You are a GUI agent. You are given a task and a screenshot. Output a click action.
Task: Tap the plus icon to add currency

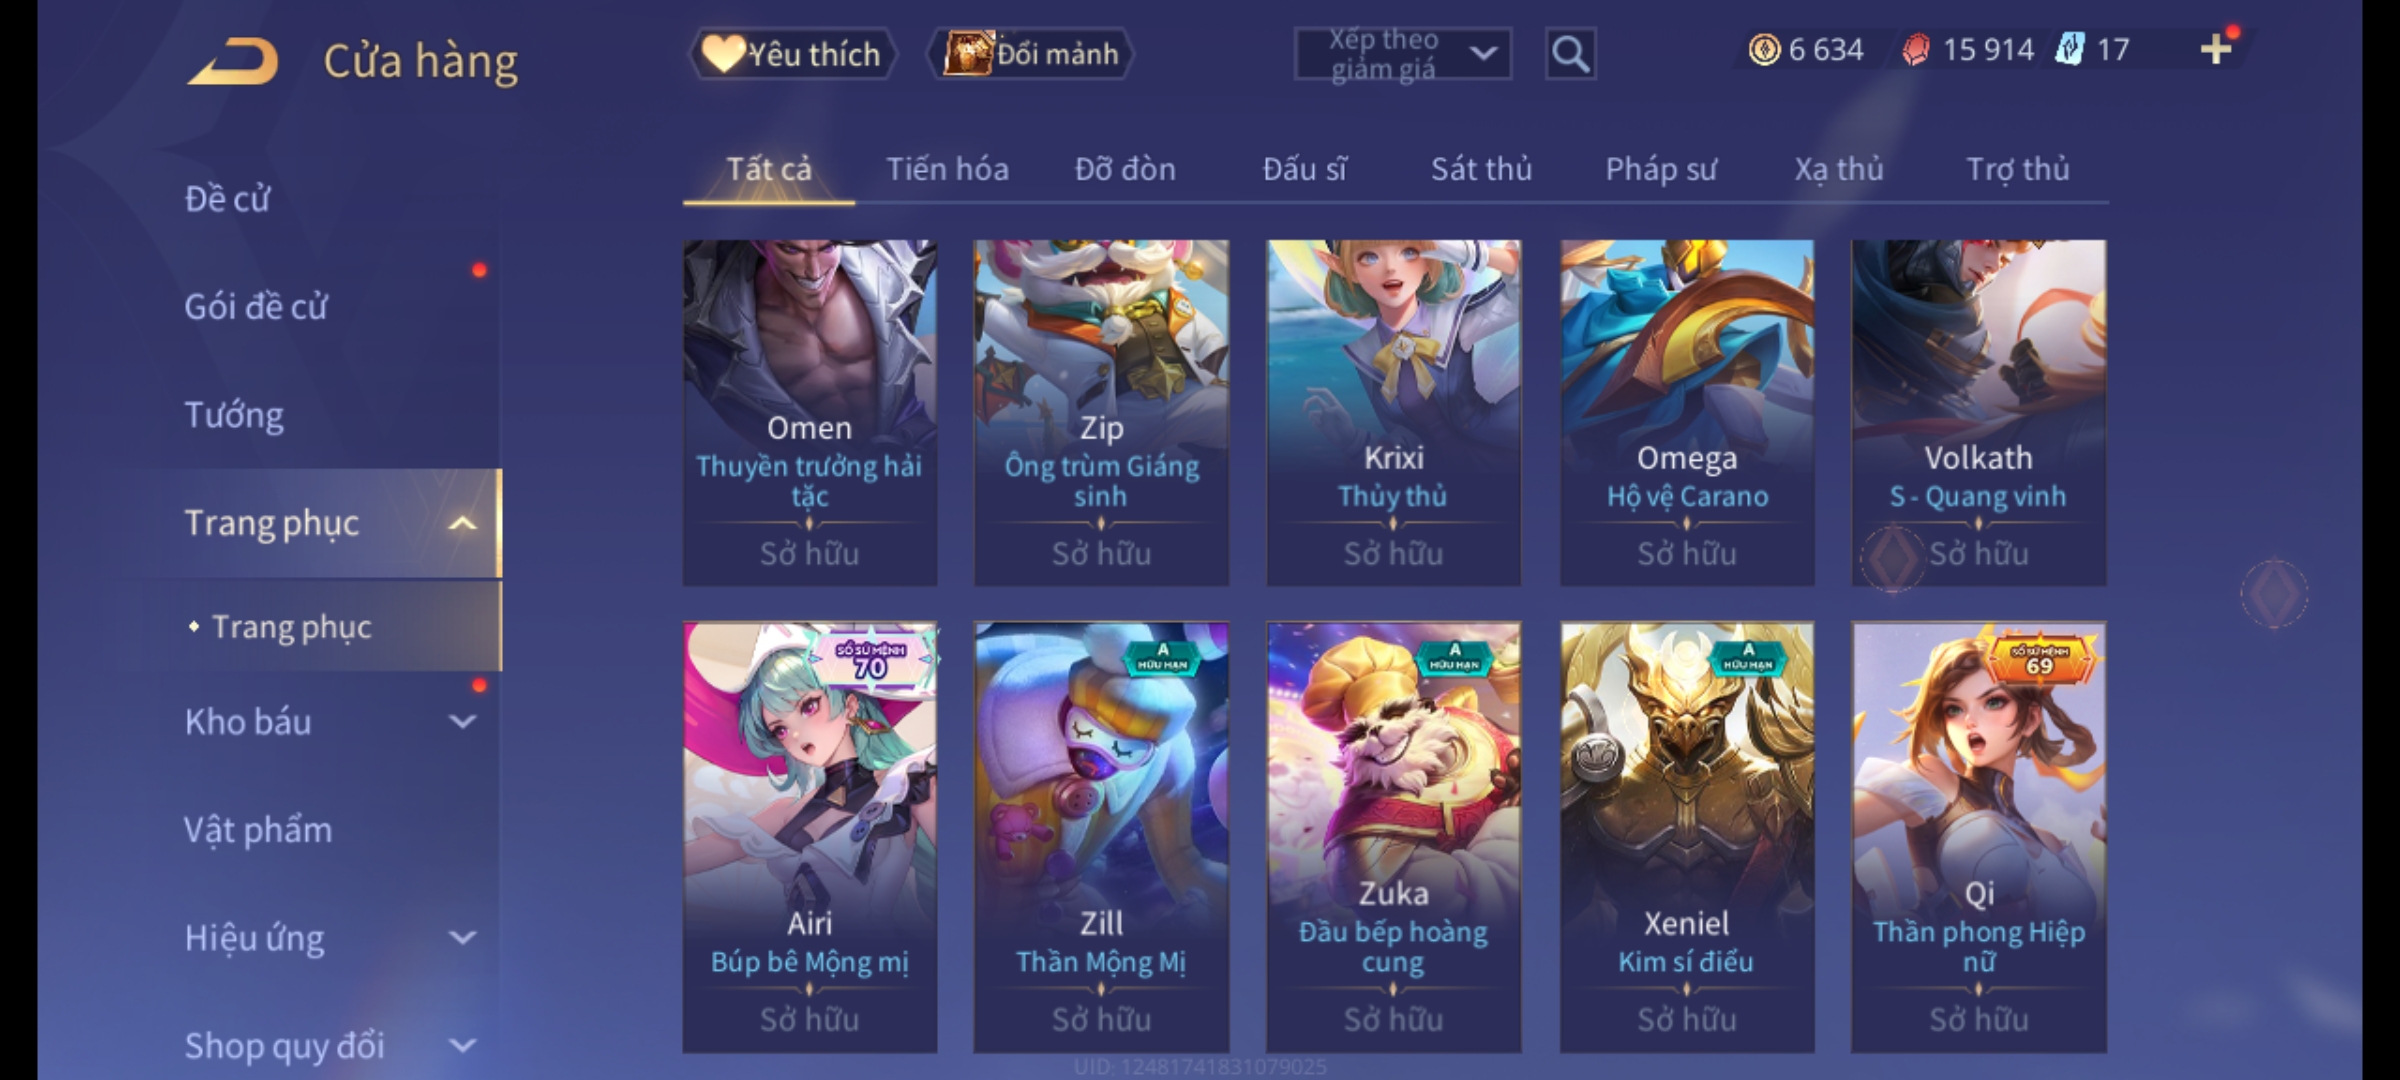2216,49
